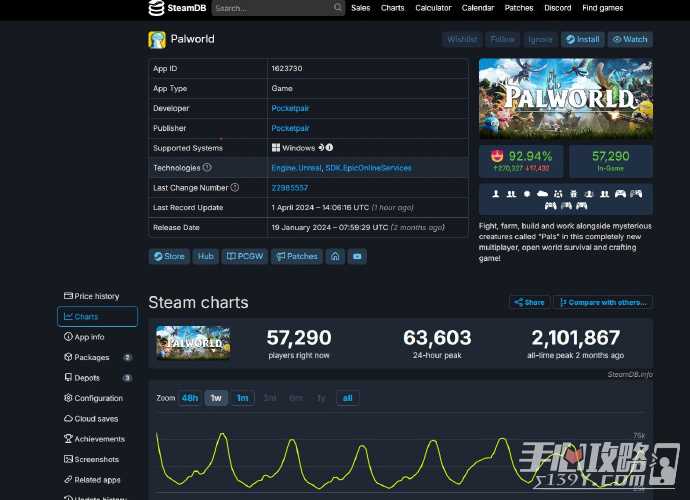This screenshot has width=690, height=500.
Task: Set chart zoom to all
Action: pyautogui.click(x=348, y=398)
